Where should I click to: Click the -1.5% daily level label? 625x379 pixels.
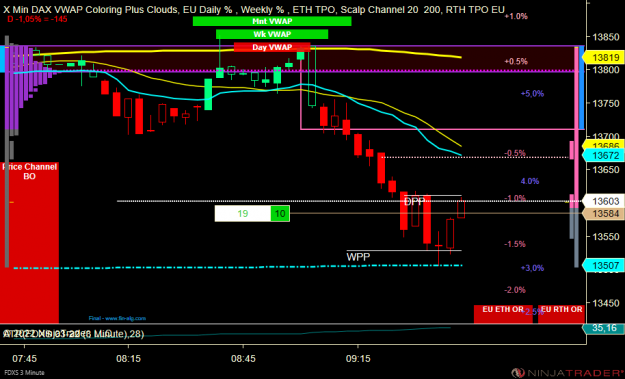click(x=515, y=244)
